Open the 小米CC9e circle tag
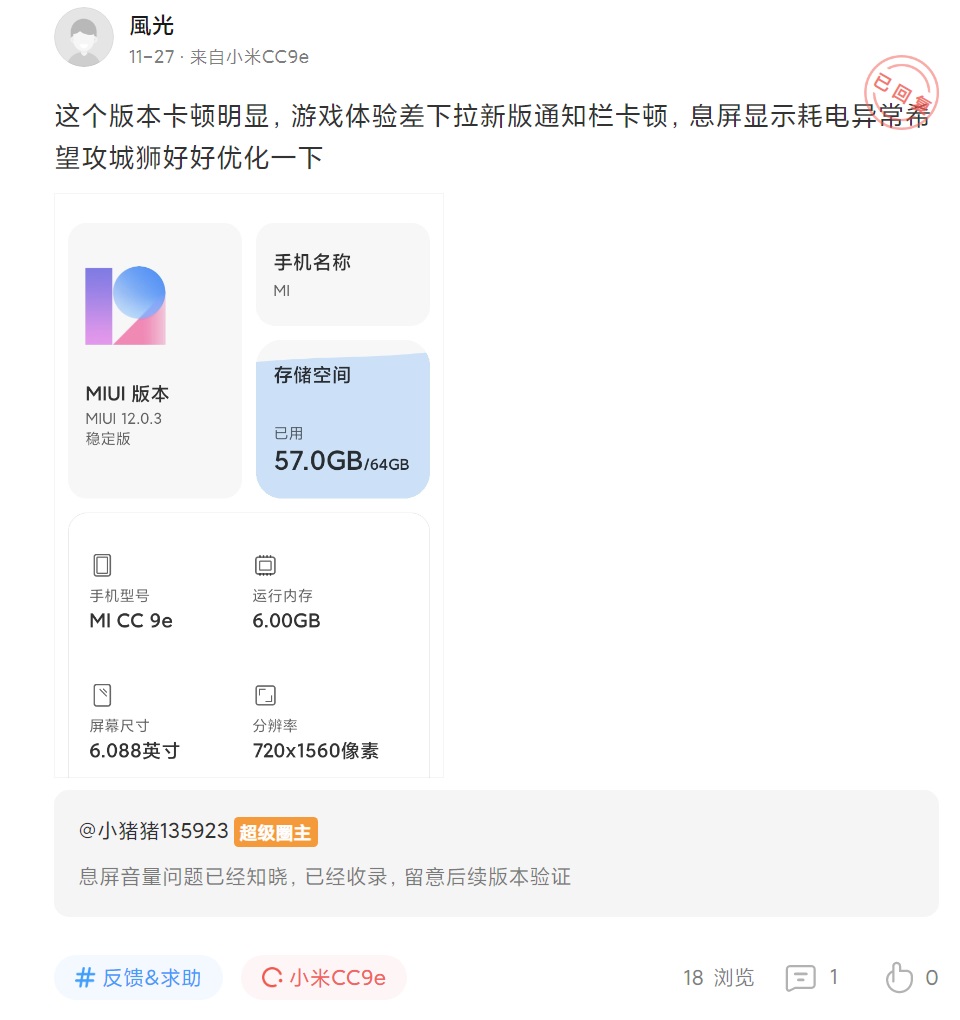This screenshot has width=960, height=1020. point(324,977)
